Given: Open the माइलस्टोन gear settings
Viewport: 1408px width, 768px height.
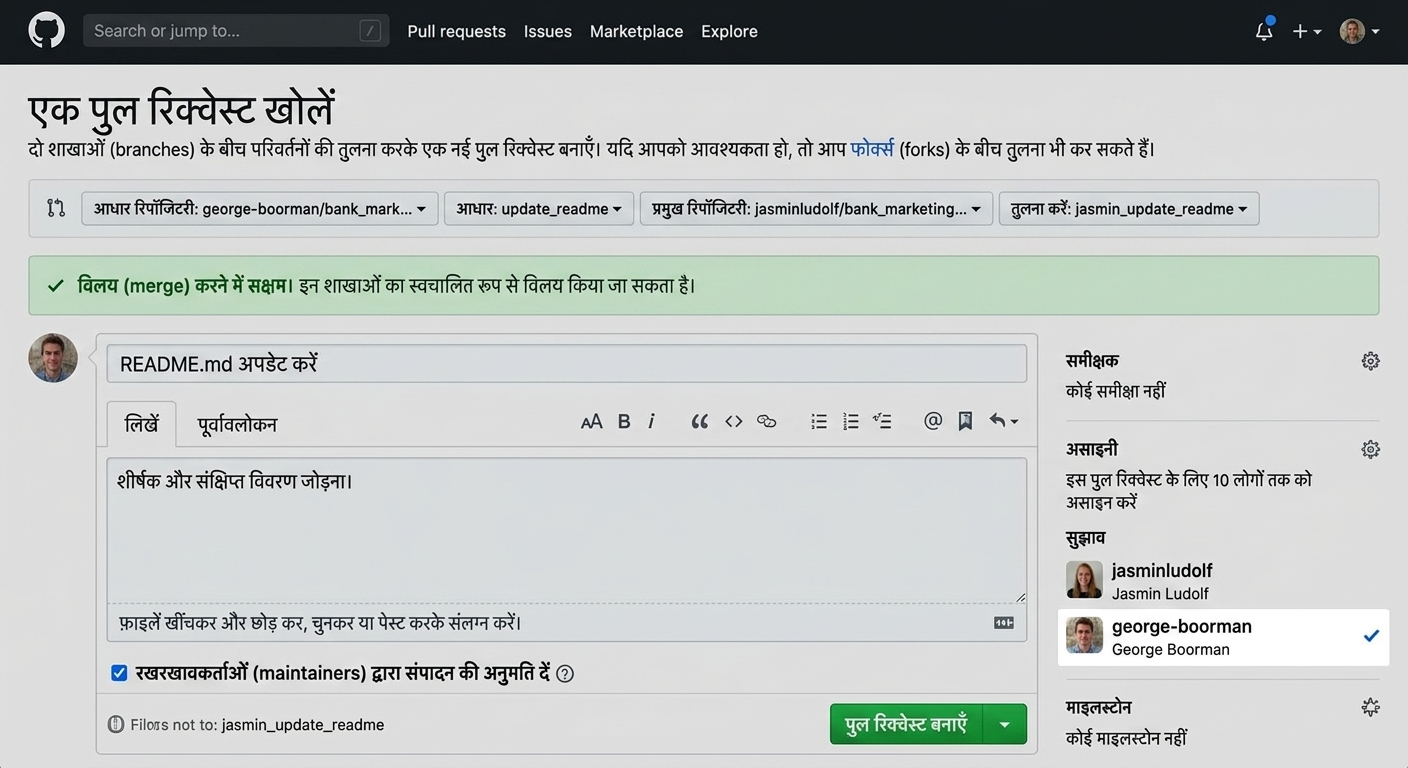Looking at the screenshot, I should click(x=1371, y=707).
